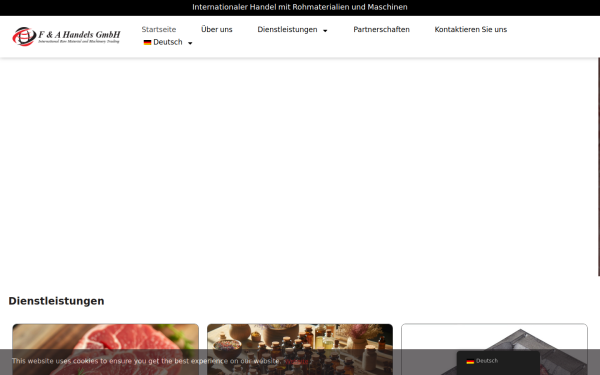Viewport: 600px width, 375px height.
Task: Click the German flag icon in the navigation
Action: tap(147, 42)
